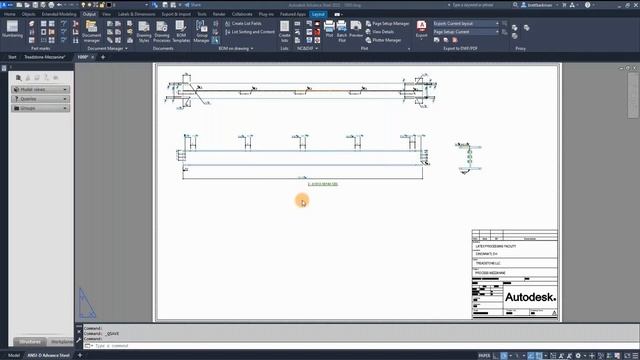Open command line customize wrench
The width and height of the screenshot is (640, 360).
[79, 340]
